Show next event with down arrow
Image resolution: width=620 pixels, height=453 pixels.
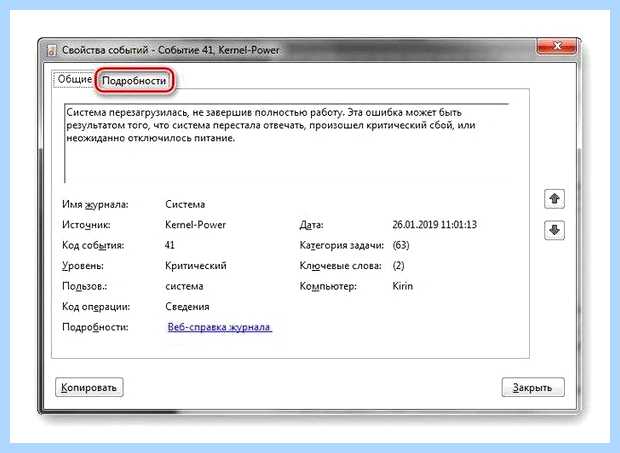point(554,230)
